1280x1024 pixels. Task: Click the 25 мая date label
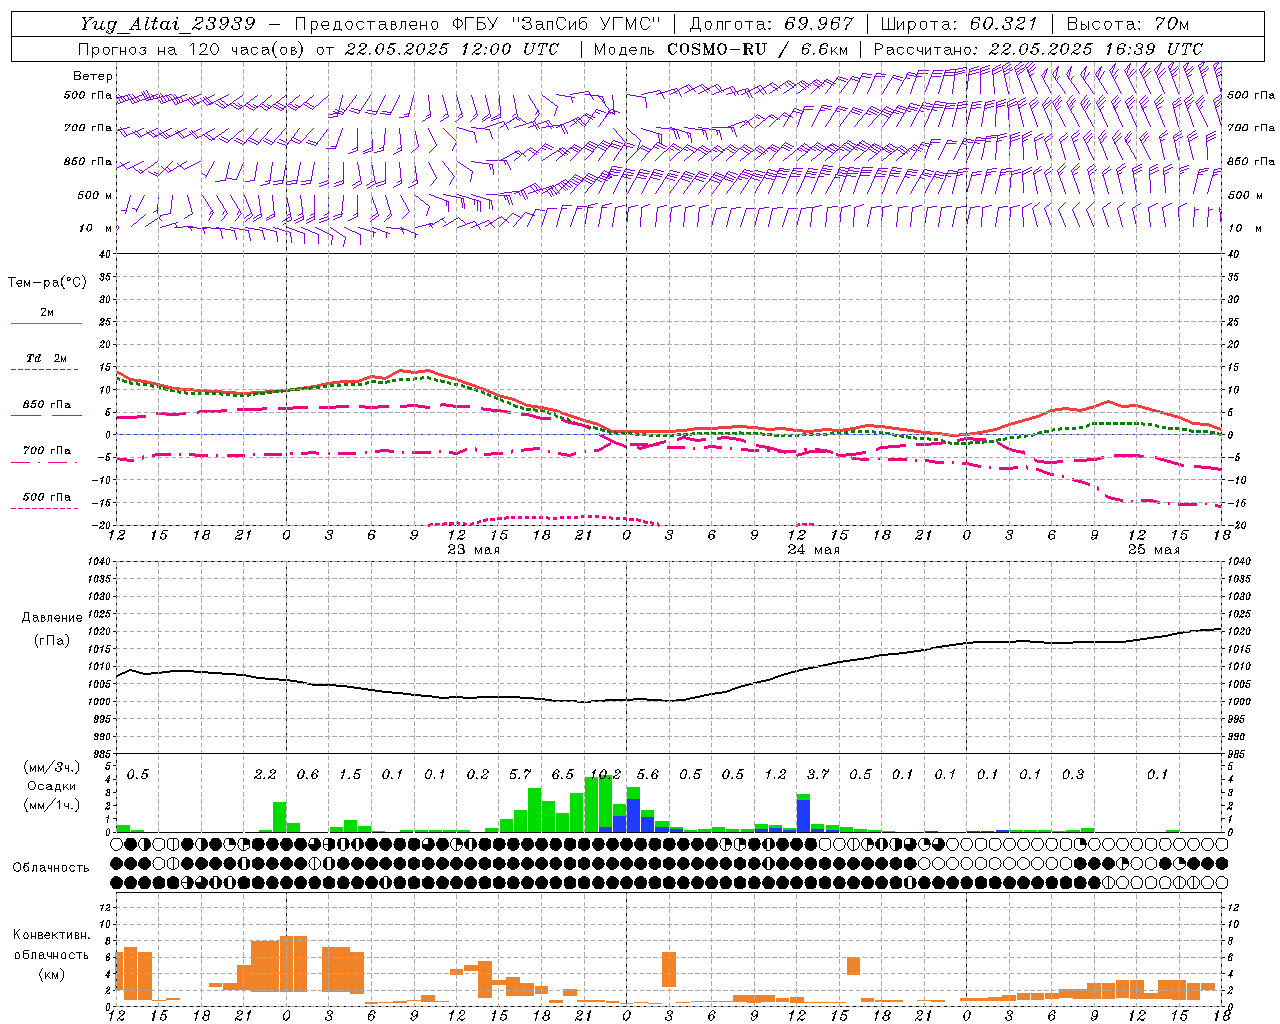1154,550
